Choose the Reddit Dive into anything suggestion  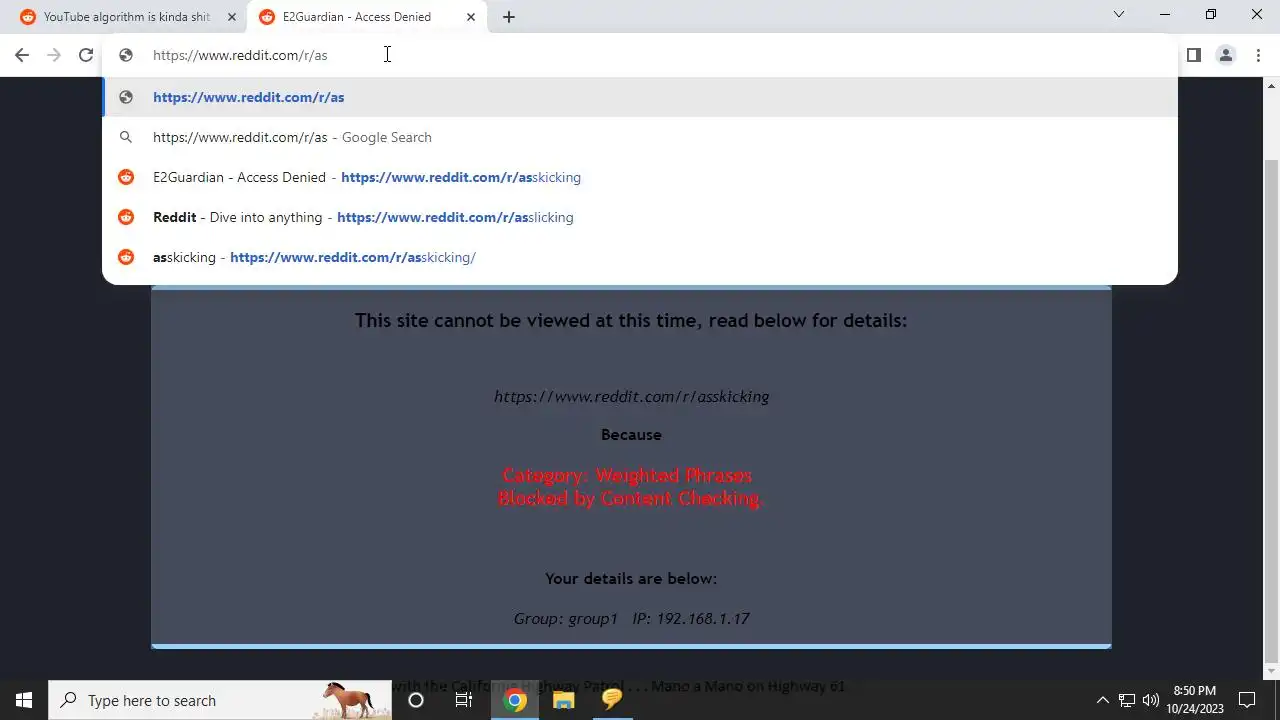(640, 217)
